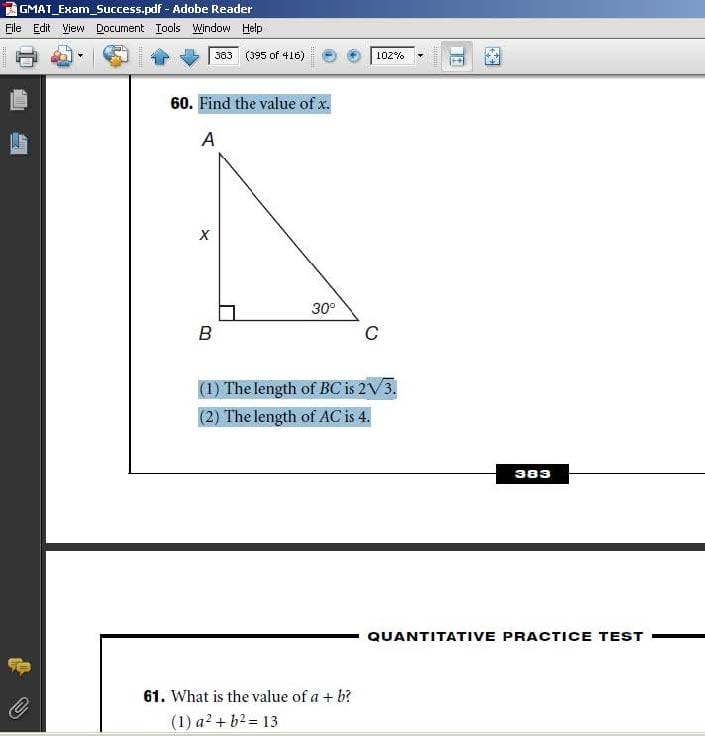
Task: Click the vertex label 'B' on the triangle
Action: coord(205,333)
